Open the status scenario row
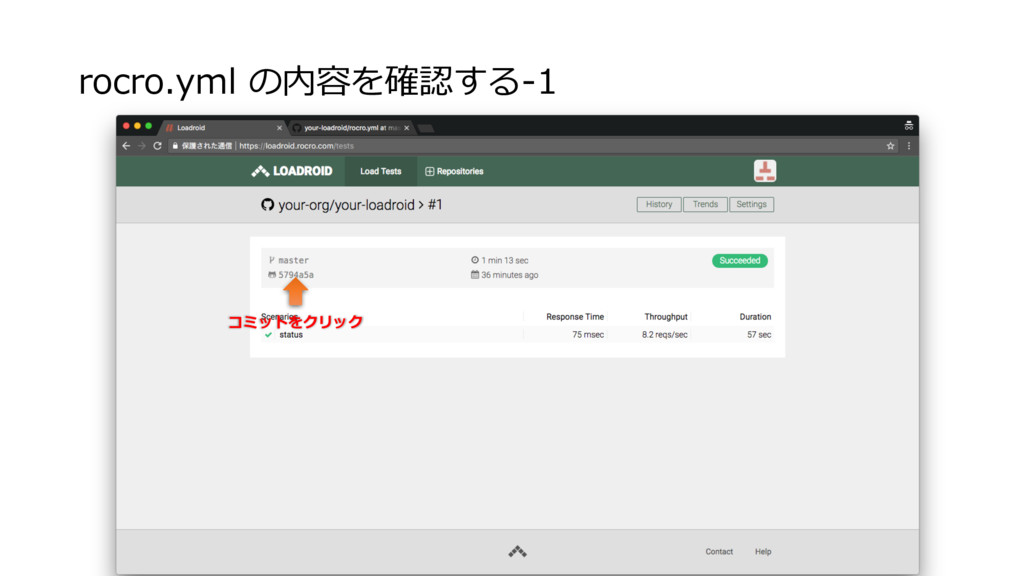Image resolution: width=1024 pixels, height=576 pixels. click(x=517, y=334)
